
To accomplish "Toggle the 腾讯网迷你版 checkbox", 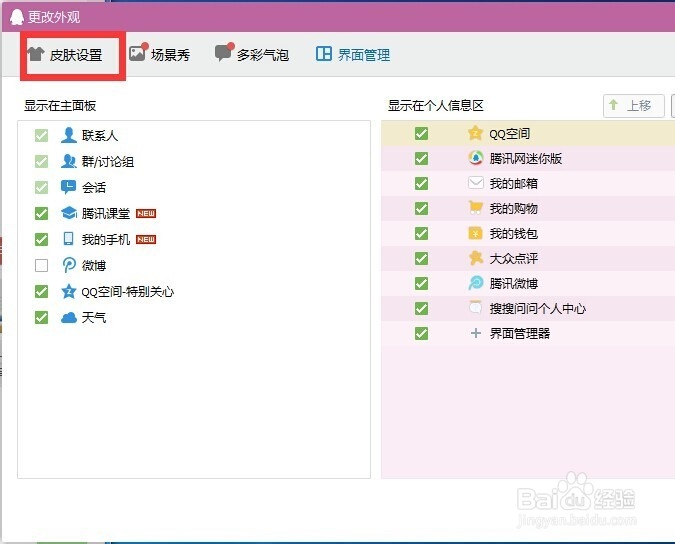I will point(421,158).
